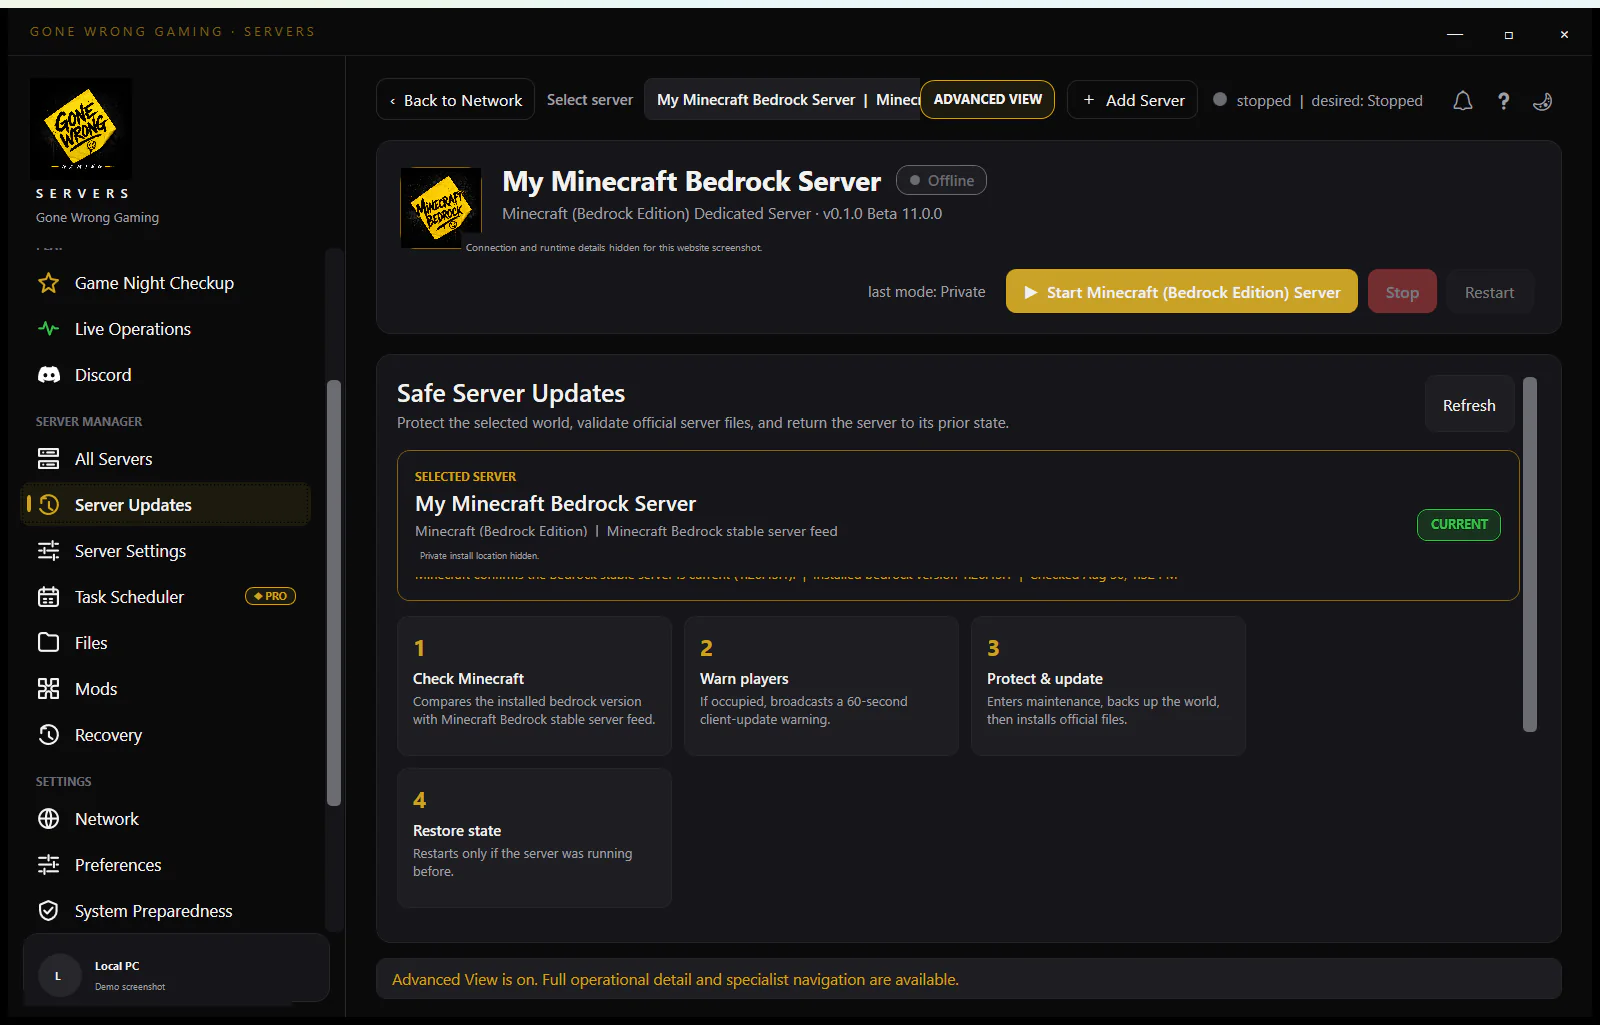
Task: Open Server Settings
Action: click(x=165, y=551)
